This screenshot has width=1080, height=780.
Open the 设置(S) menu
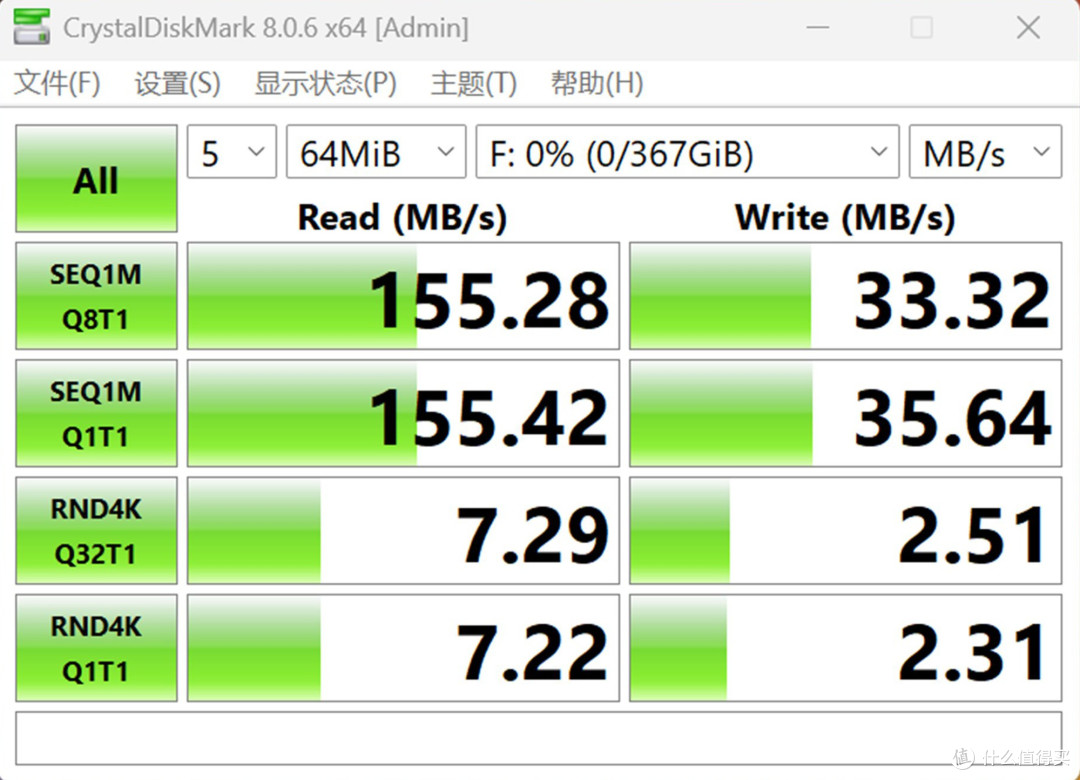coord(177,83)
